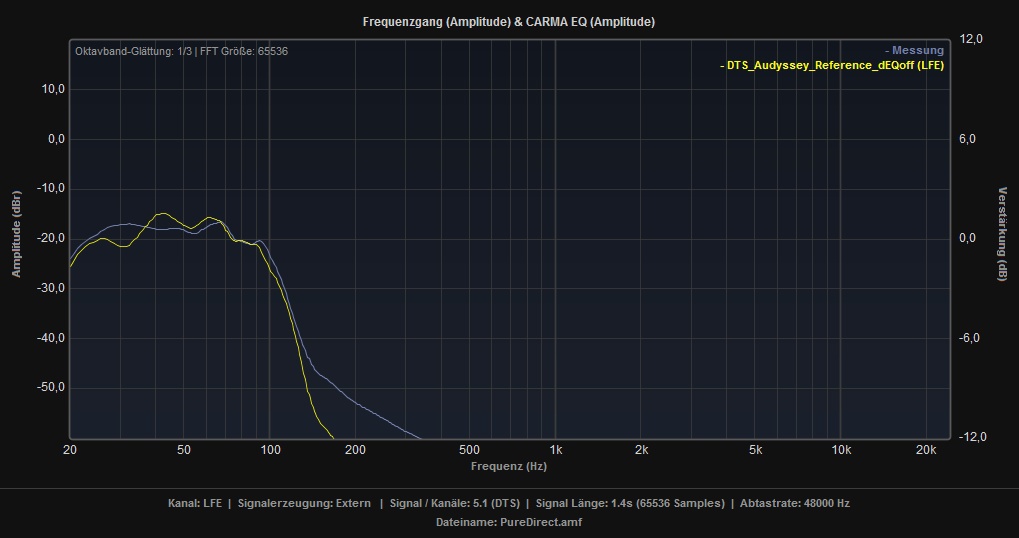The width and height of the screenshot is (1019, 538).
Task: Click the chart title Frequenzgang (Amplitude) & CARMA EQ
Action: 509,21
